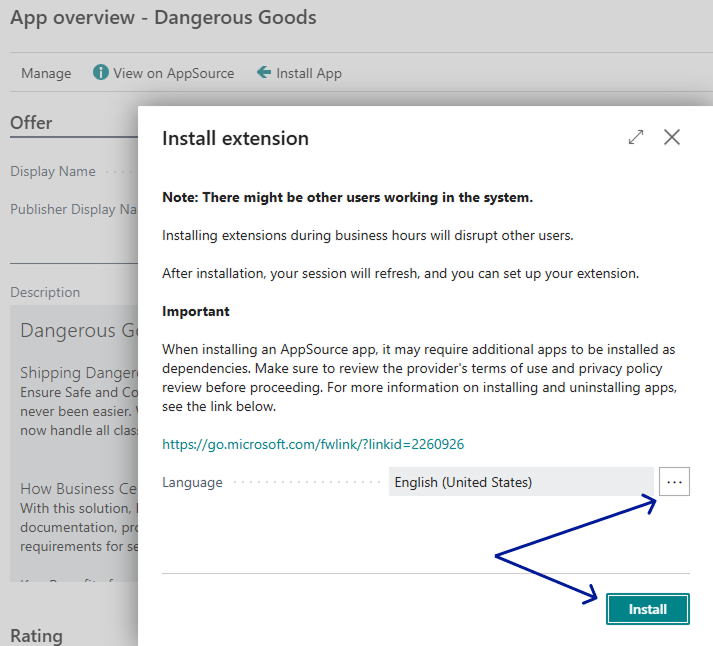Click the arrow icon beside Install App

[264, 73]
